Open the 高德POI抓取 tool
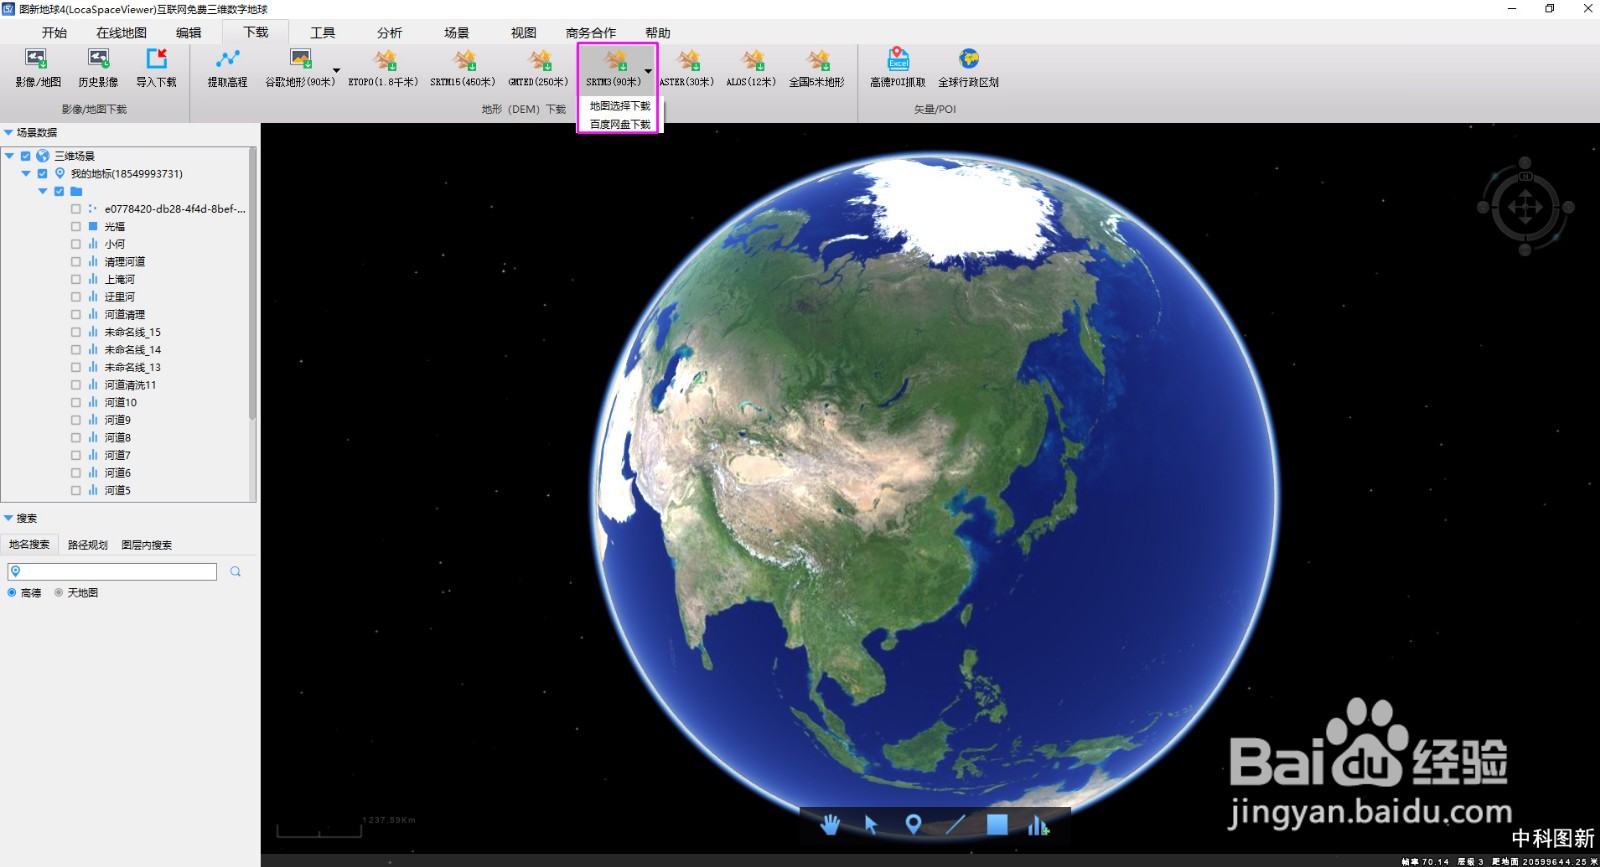The image size is (1600, 867). pos(898,67)
